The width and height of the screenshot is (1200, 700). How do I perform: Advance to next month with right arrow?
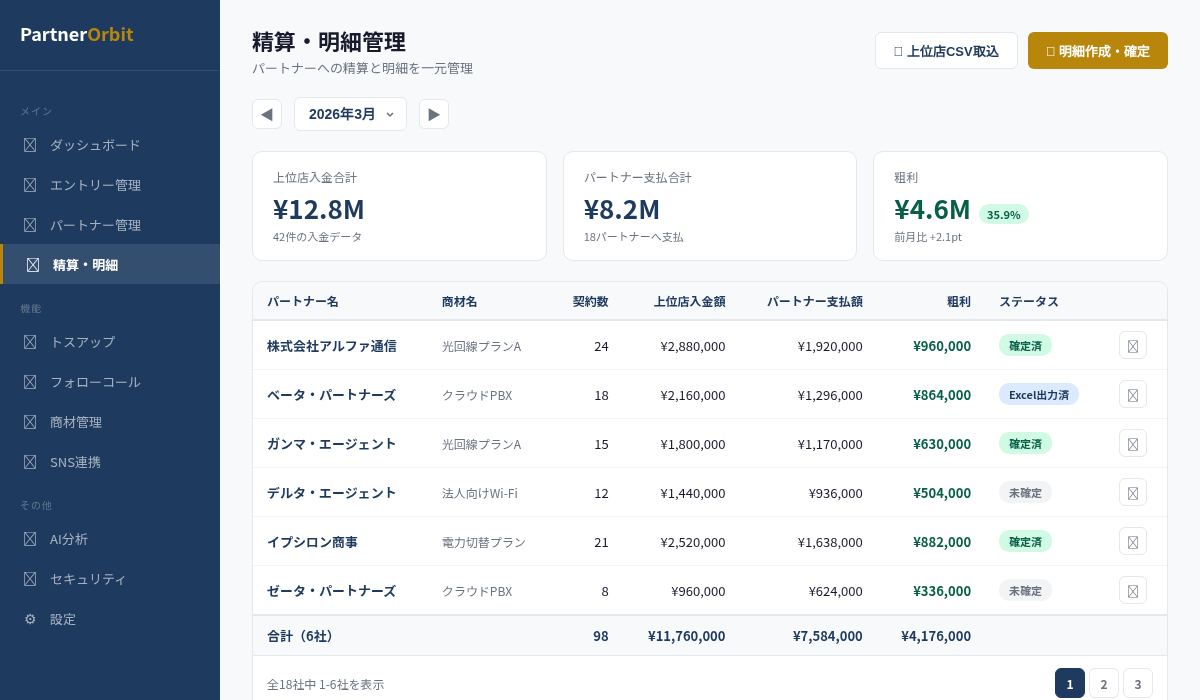434,114
